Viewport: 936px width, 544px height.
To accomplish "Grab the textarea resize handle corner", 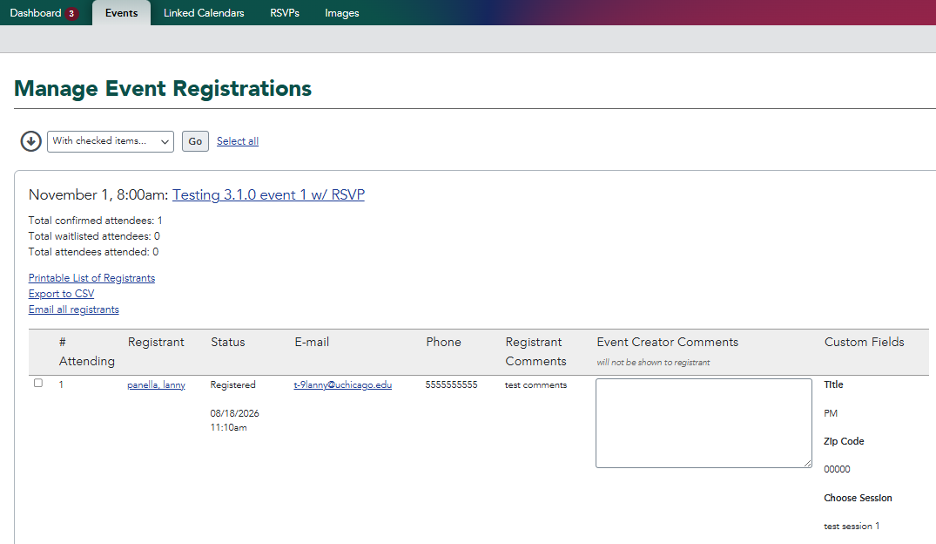I will pyautogui.click(x=808, y=463).
